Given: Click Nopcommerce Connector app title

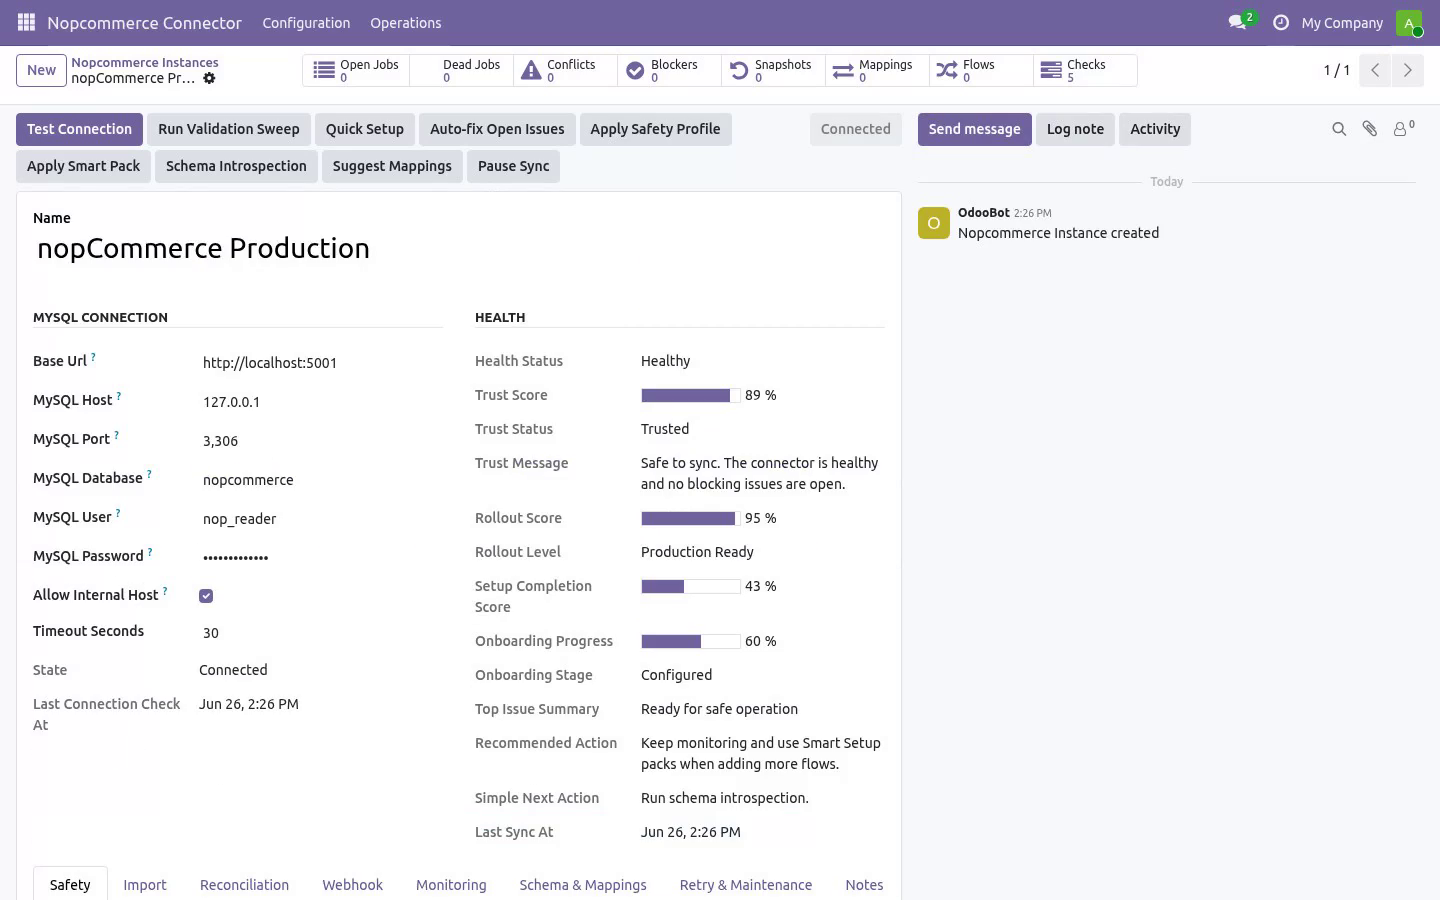Looking at the screenshot, I should coord(144,22).
